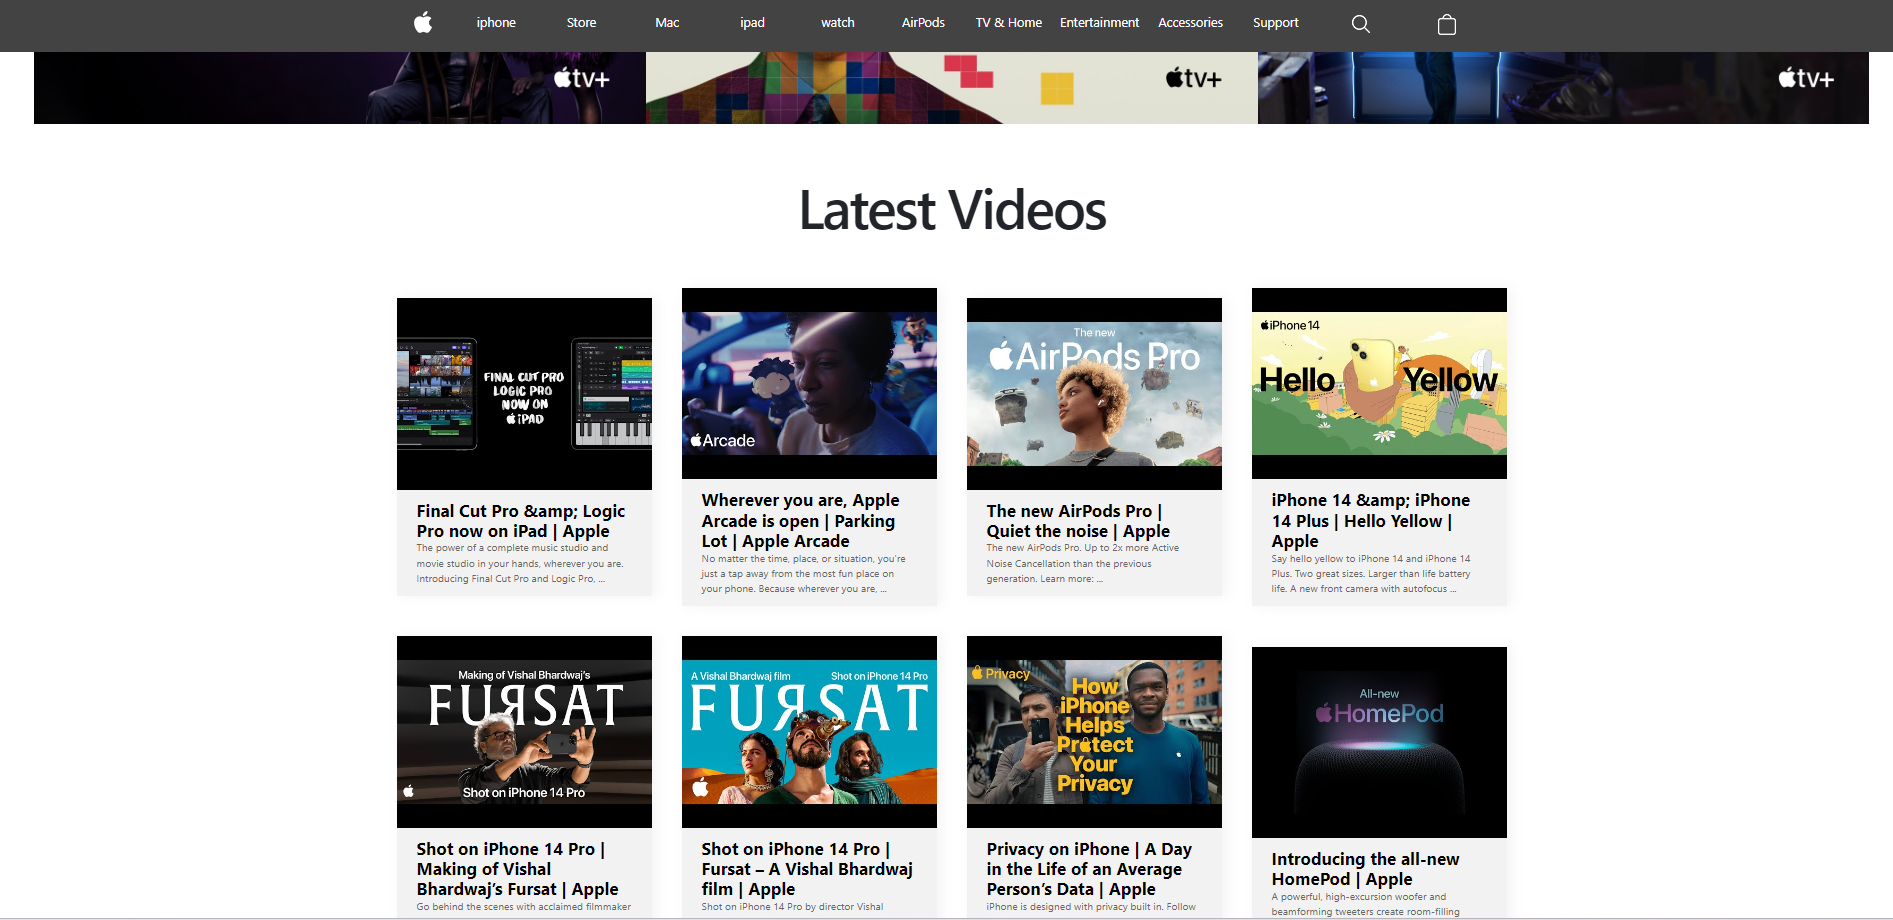Viewport: 1893px width, 920px height.
Task: Select TV & Home in navigation
Action: pos(1008,23)
